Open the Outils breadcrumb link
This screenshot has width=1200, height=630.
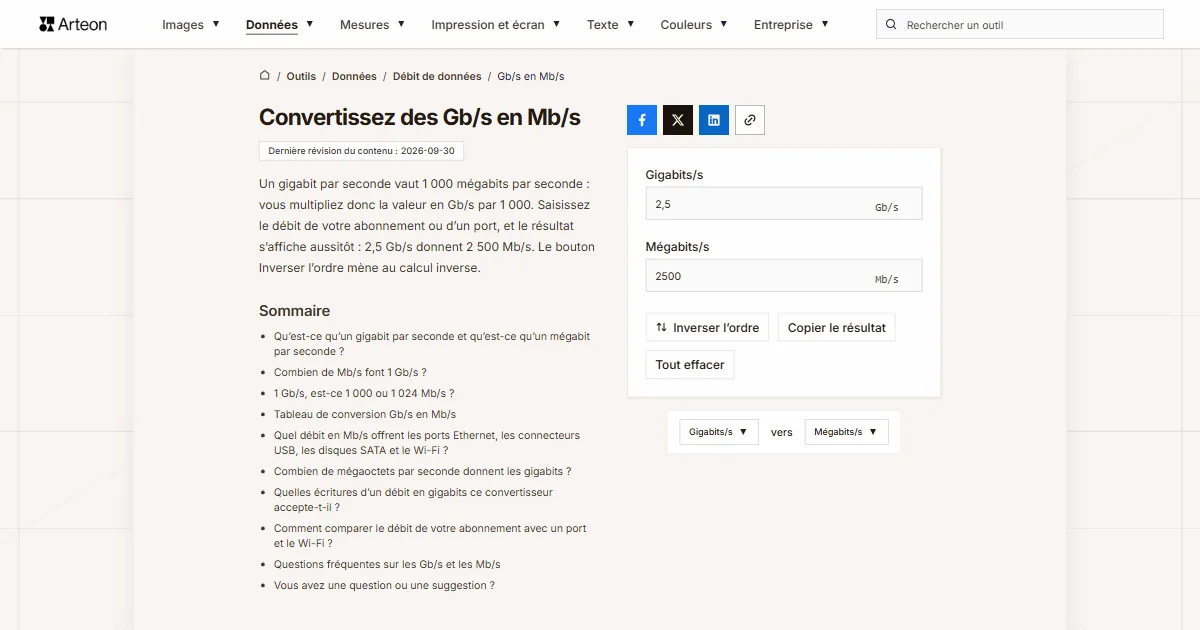click(301, 76)
